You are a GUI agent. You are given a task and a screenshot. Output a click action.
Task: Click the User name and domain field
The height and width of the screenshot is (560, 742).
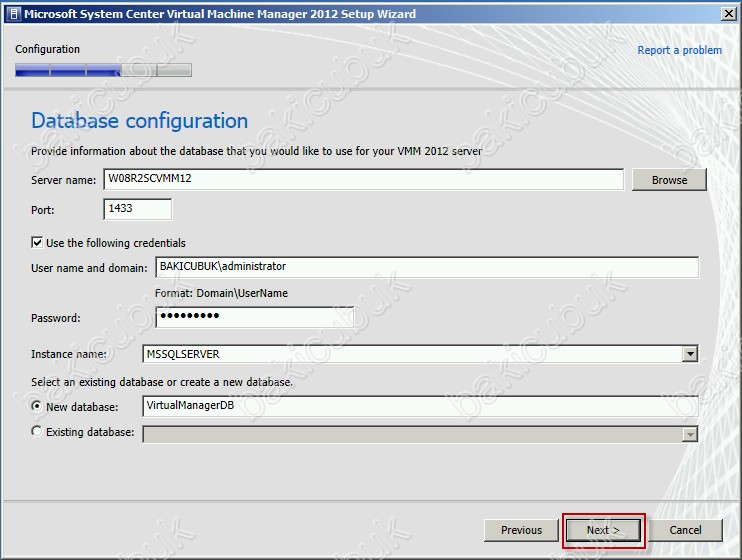coord(427,267)
